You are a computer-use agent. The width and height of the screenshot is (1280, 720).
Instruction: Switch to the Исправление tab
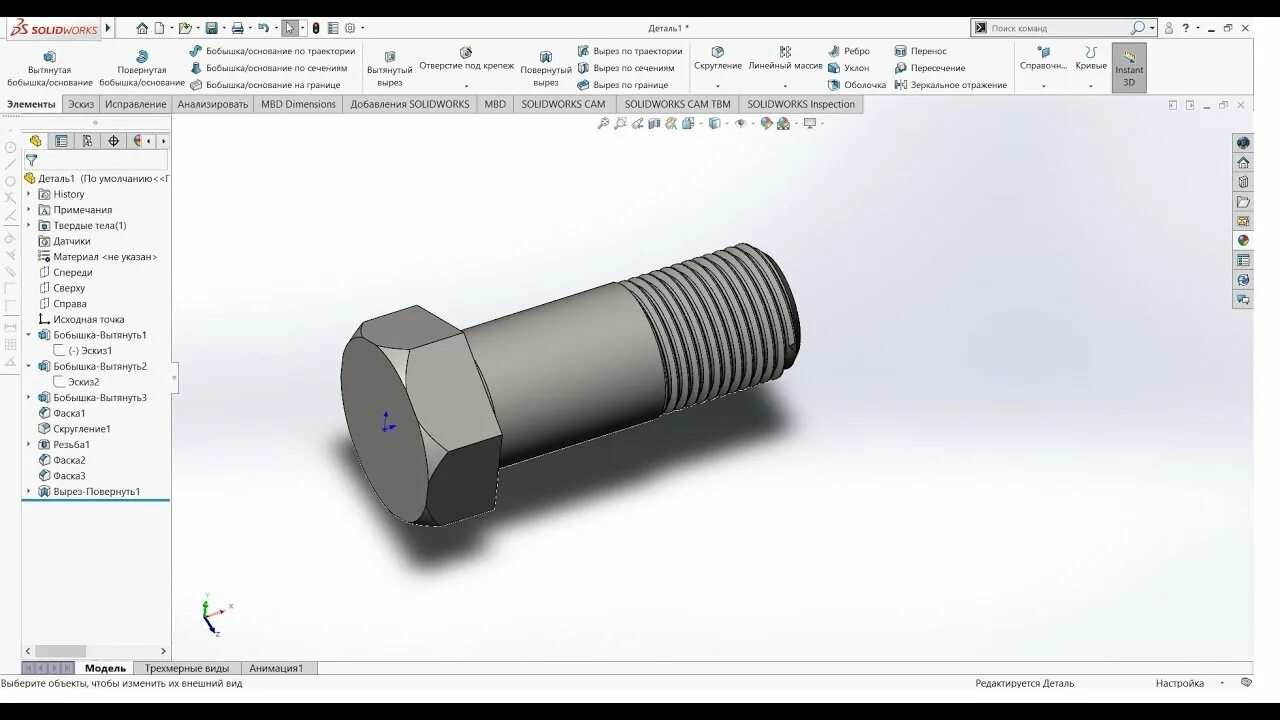(136, 104)
